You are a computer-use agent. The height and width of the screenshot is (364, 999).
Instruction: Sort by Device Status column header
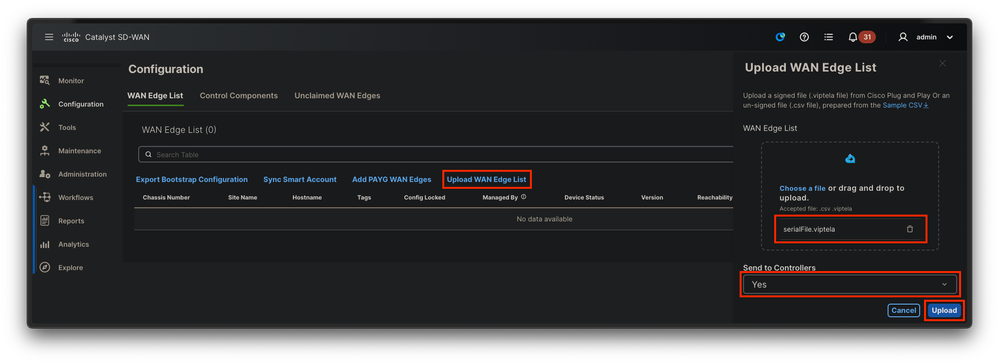point(584,198)
